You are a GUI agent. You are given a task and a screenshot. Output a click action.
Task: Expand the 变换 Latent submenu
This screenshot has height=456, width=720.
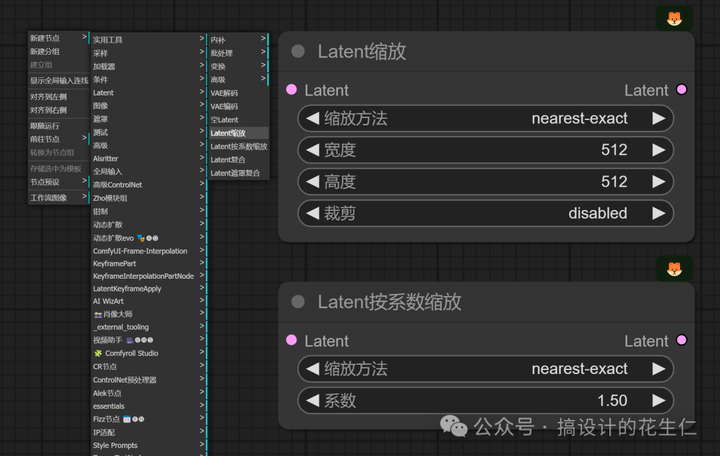[238, 67]
